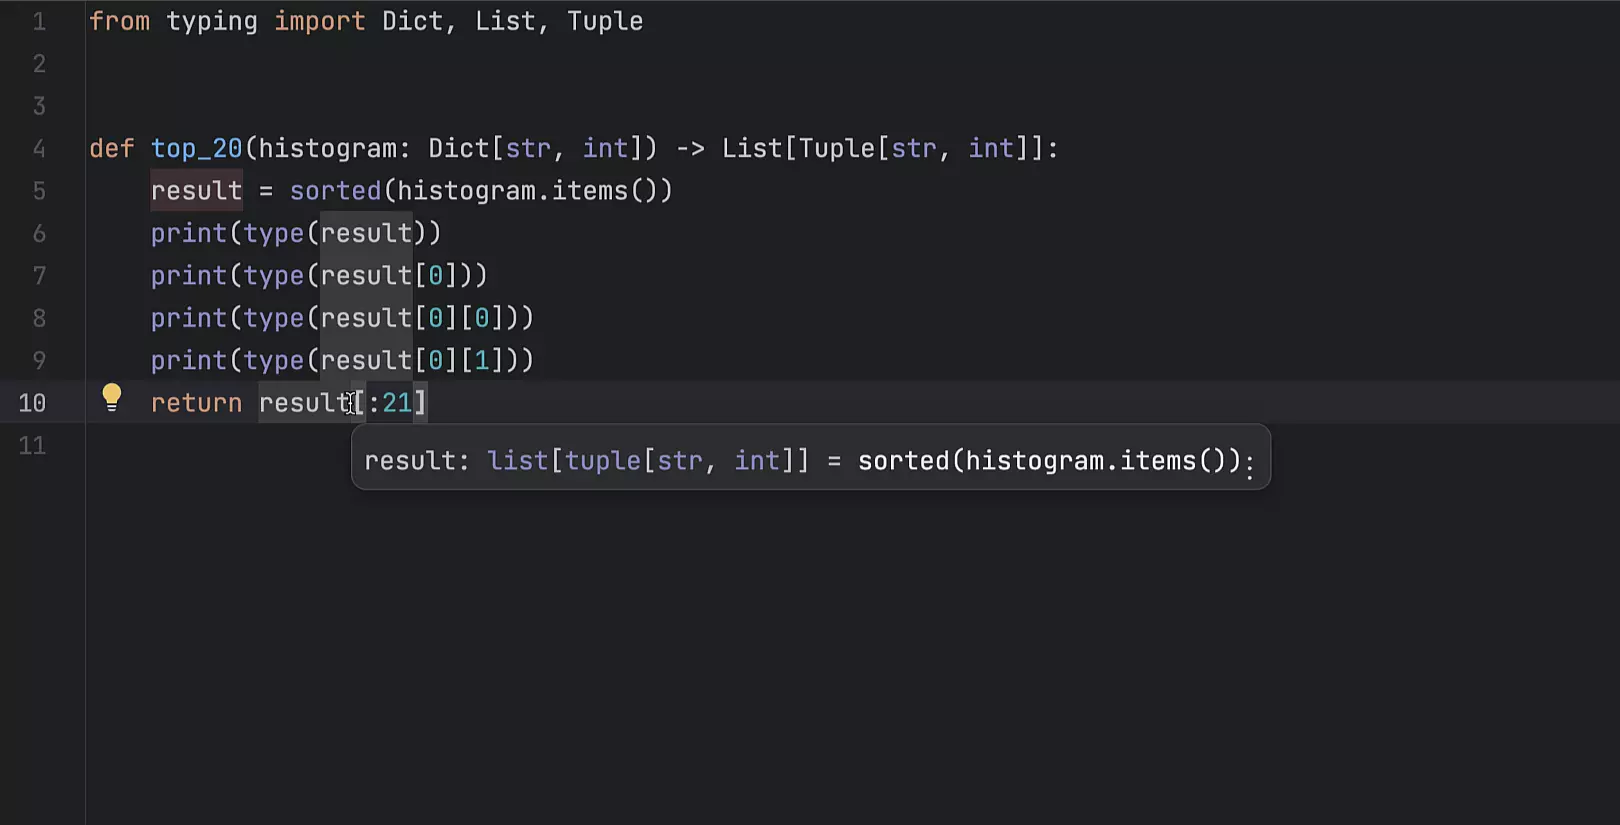Image resolution: width=1620 pixels, height=825 pixels.
Task: Click the "result" variable assignment on line 5
Action: coord(196,191)
